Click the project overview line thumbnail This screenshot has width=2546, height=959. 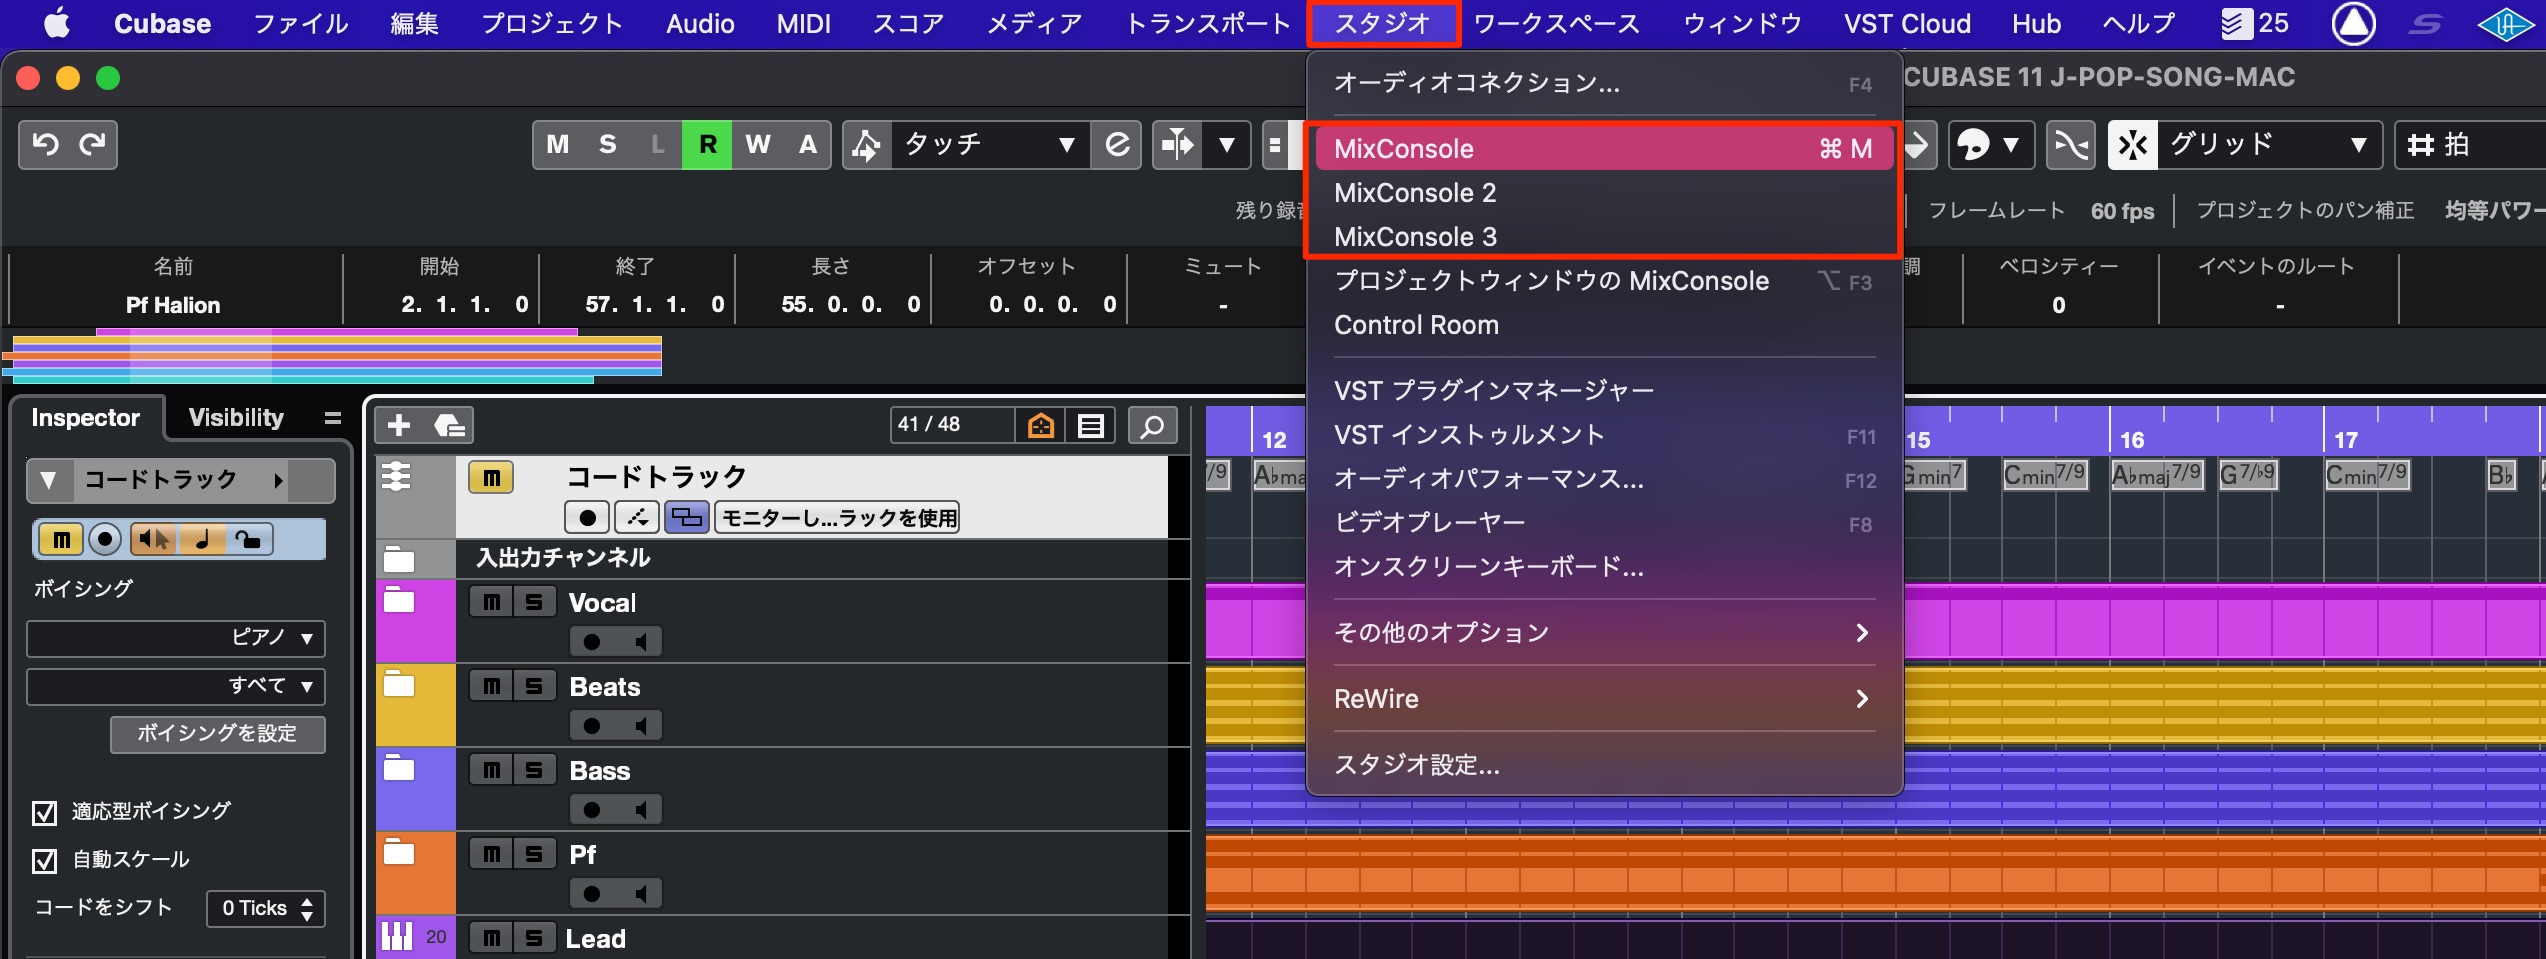(x=332, y=357)
